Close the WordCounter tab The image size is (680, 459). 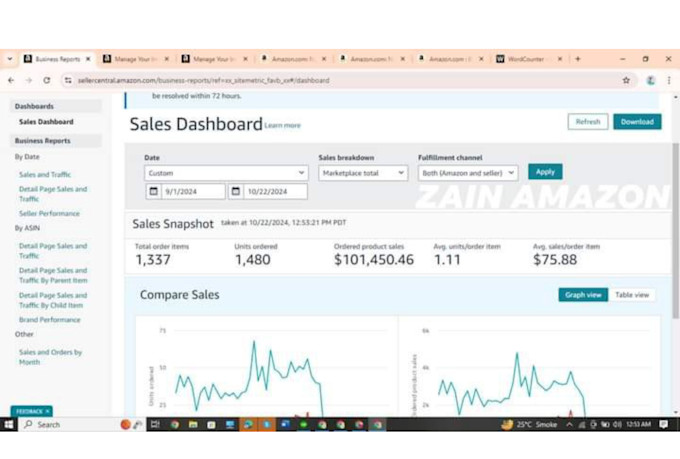[560, 59]
